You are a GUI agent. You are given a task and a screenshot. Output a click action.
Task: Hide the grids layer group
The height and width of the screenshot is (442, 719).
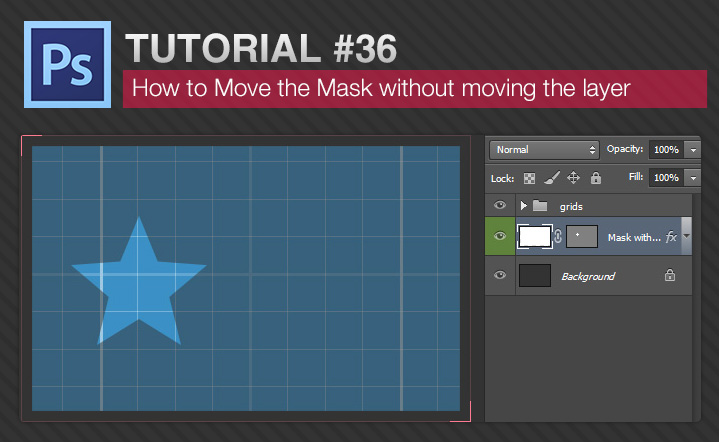[x=500, y=206]
